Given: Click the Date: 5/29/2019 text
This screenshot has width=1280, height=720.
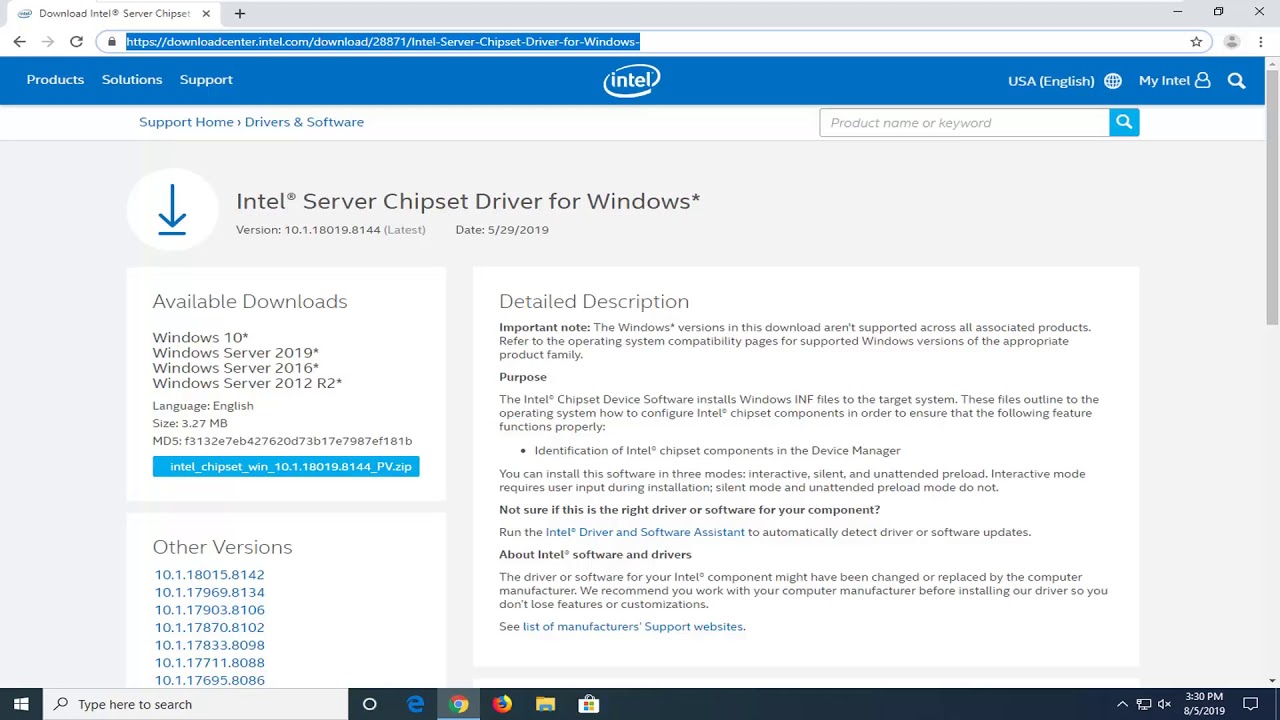Looking at the screenshot, I should tap(502, 230).
